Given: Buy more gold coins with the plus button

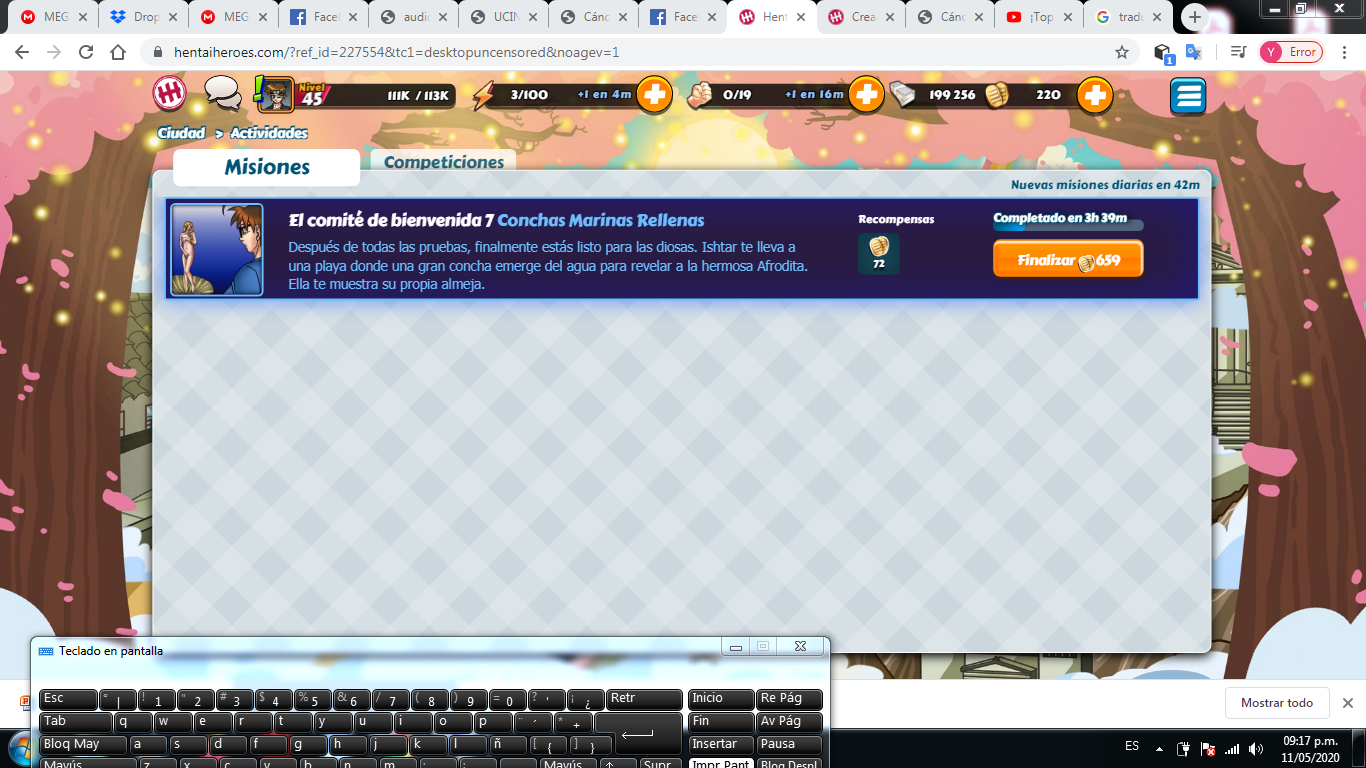Looking at the screenshot, I should click(x=1095, y=95).
